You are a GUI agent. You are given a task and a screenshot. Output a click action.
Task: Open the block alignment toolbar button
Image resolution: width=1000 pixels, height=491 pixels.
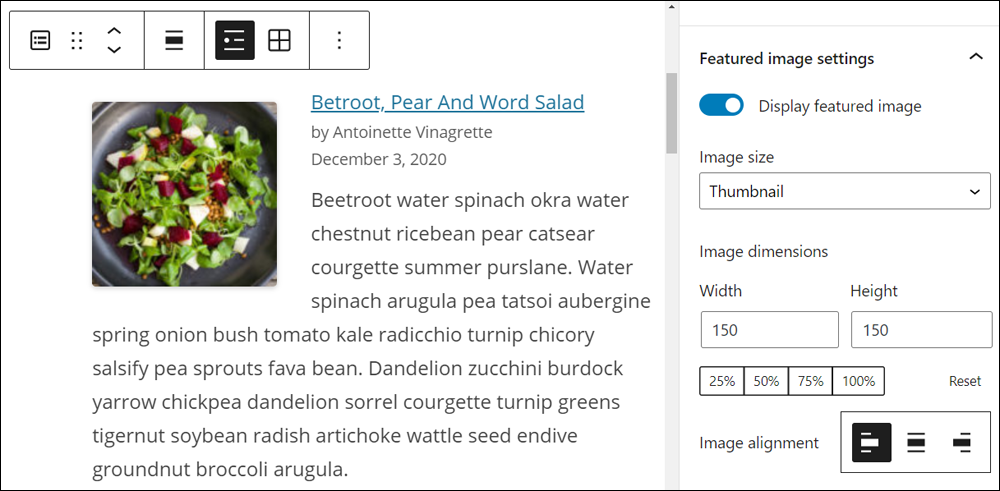click(174, 41)
